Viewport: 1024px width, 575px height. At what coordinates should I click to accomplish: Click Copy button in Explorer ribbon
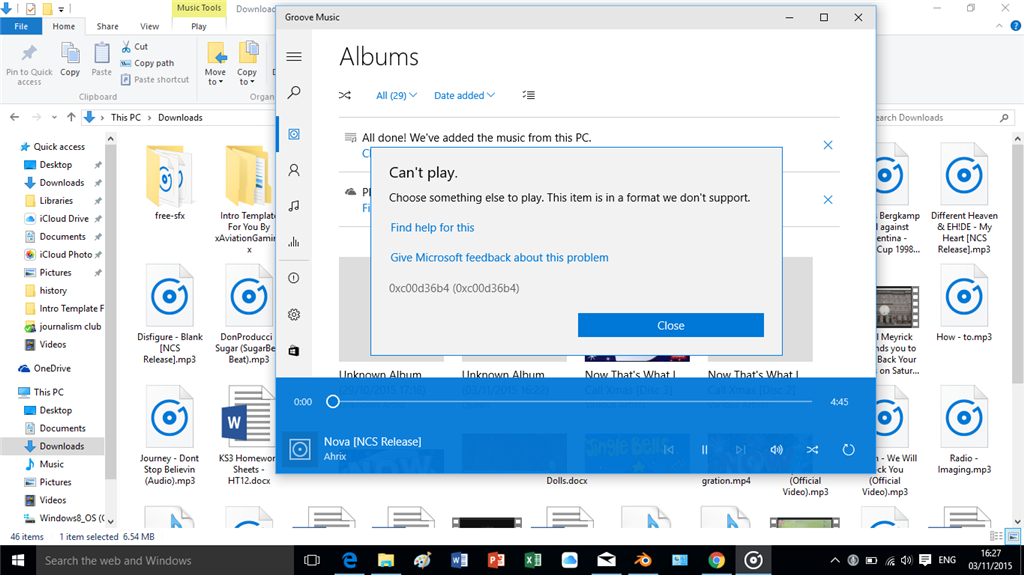point(70,60)
